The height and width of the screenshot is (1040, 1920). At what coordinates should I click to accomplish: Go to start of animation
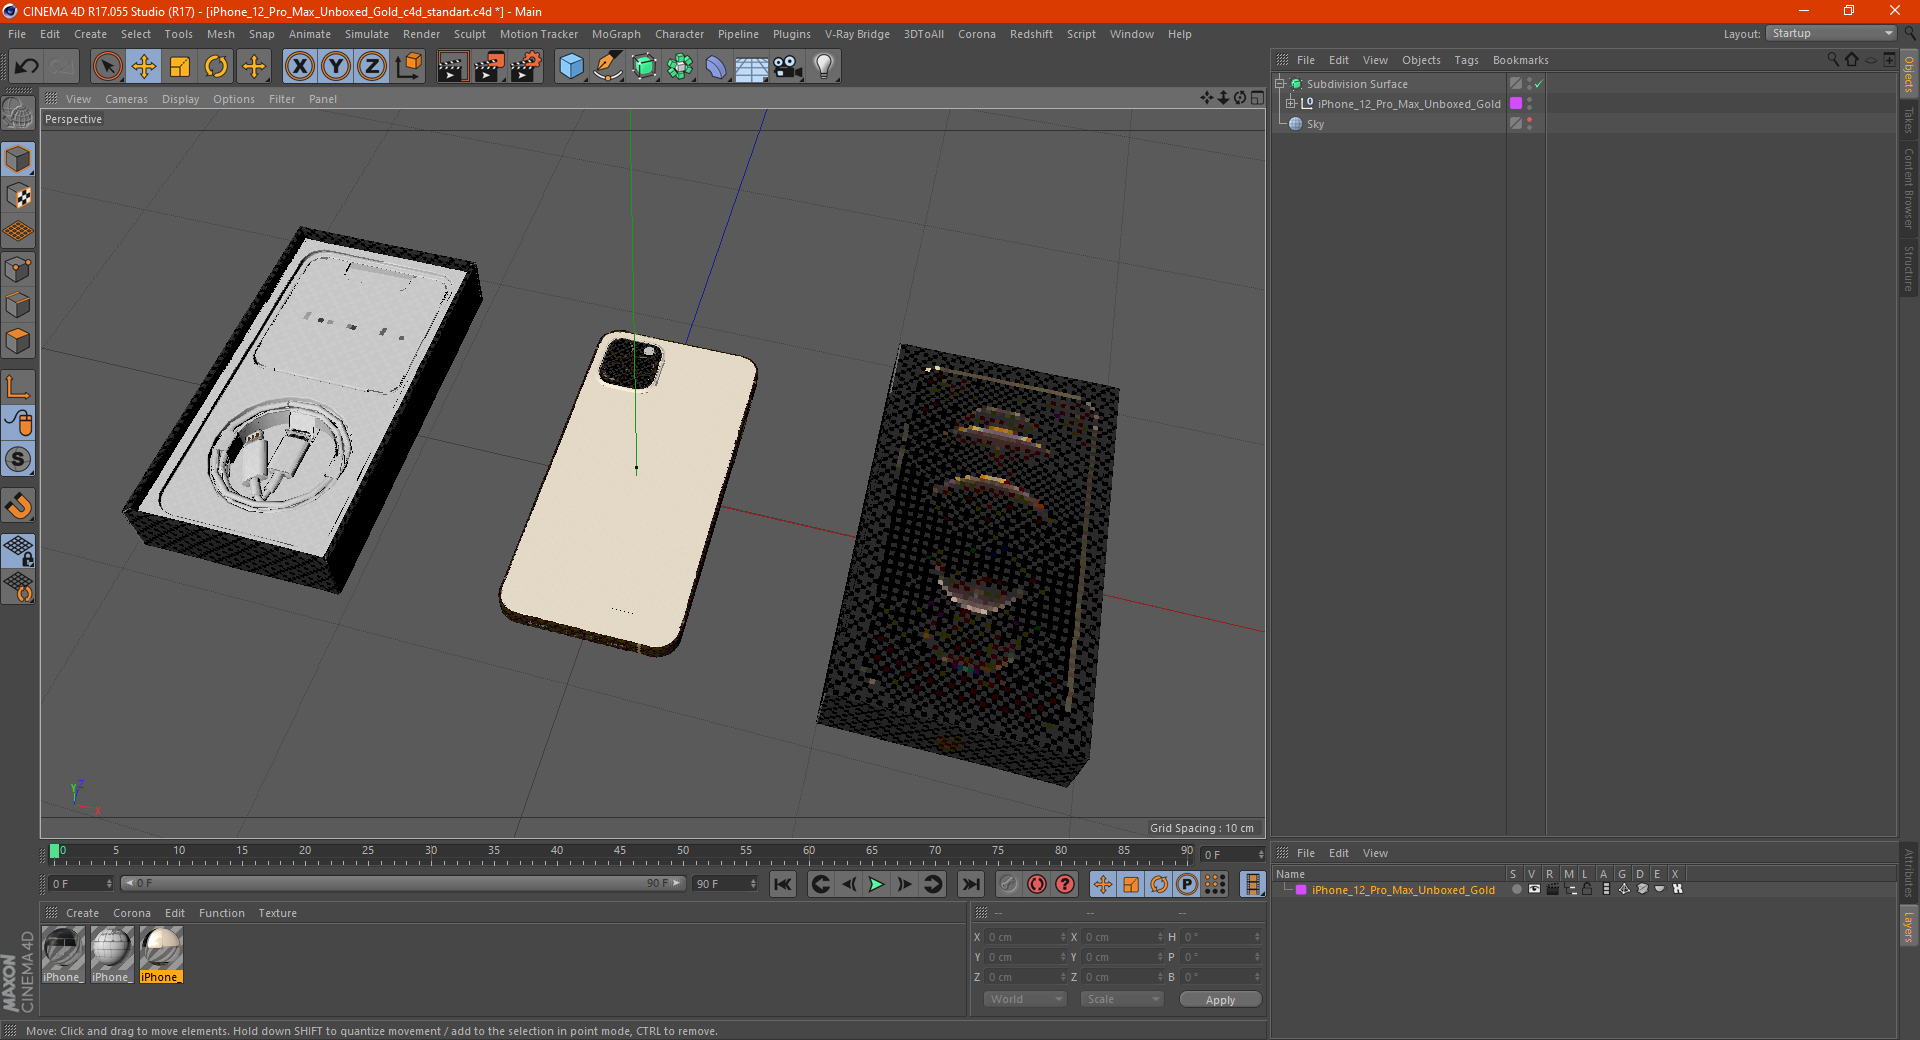coord(783,884)
